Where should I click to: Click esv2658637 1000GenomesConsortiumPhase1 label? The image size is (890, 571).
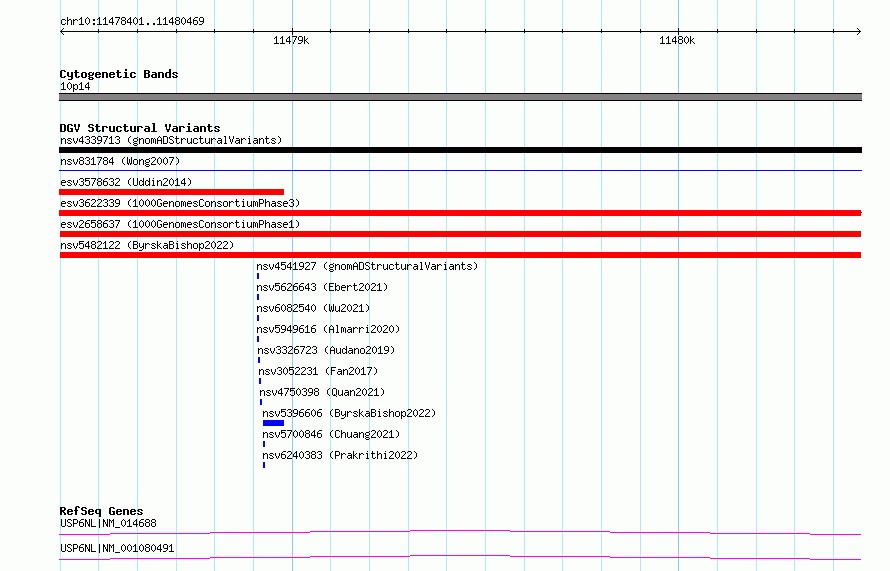[180, 224]
